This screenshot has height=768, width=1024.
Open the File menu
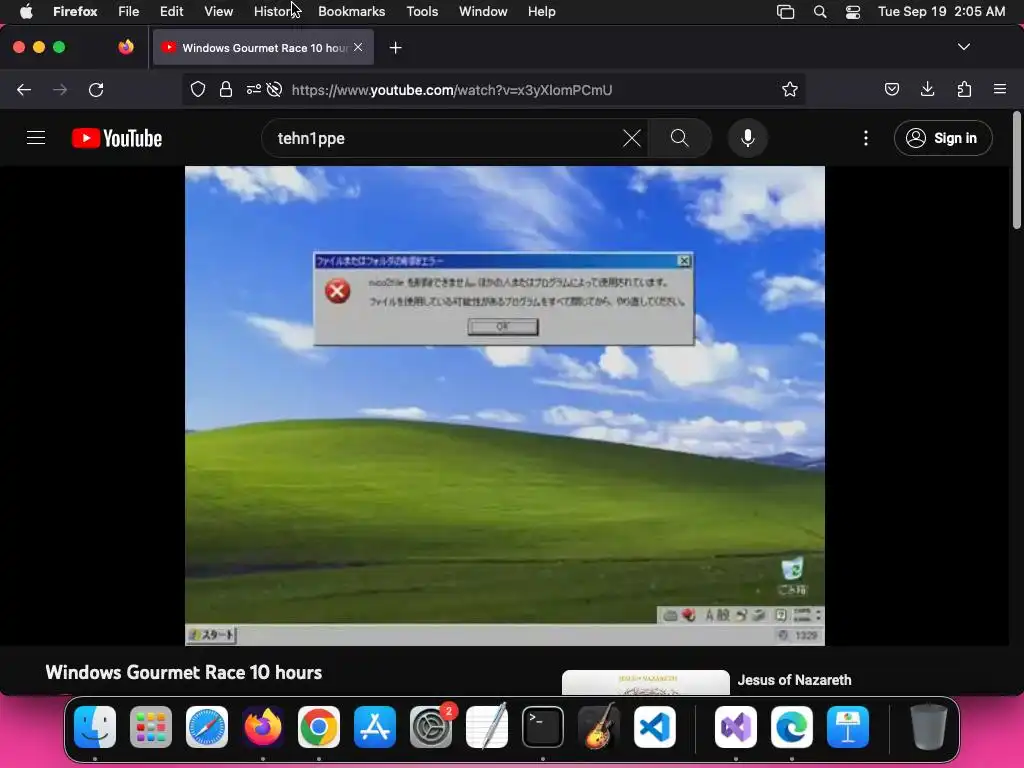128,11
